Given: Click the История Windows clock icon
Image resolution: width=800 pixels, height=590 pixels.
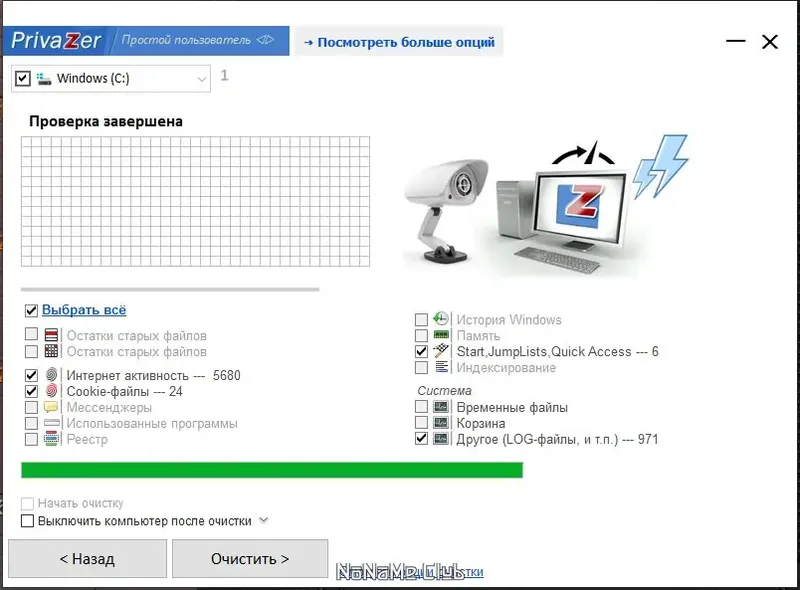Looking at the screenshot, I should point(441,319).
